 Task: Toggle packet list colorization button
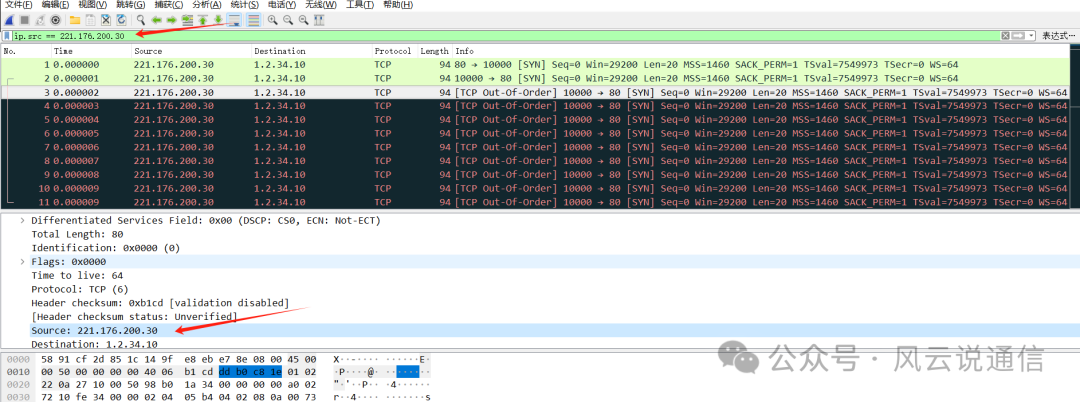coord(253,20)
